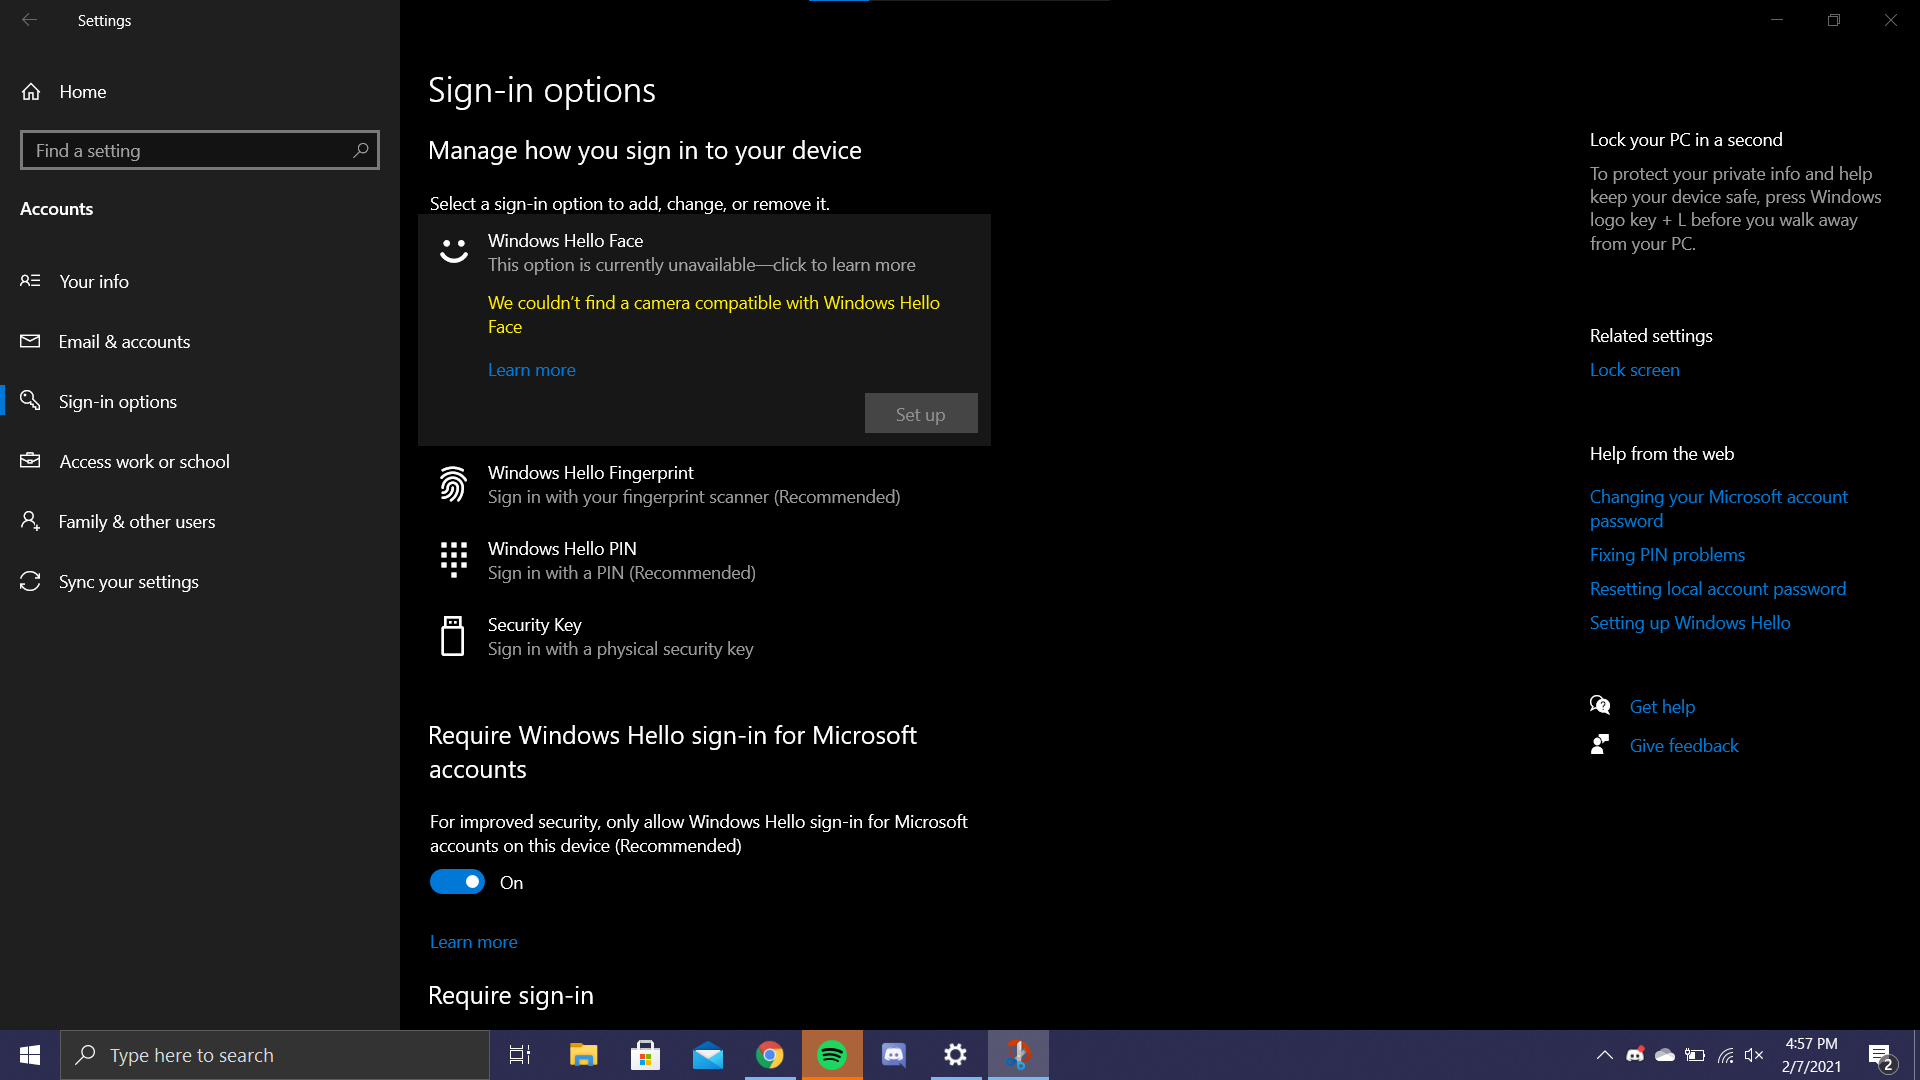The image size is (1920, 1080).
Task: Click the OneDrive cloud tray icon
Action: coord(1665,1055)
